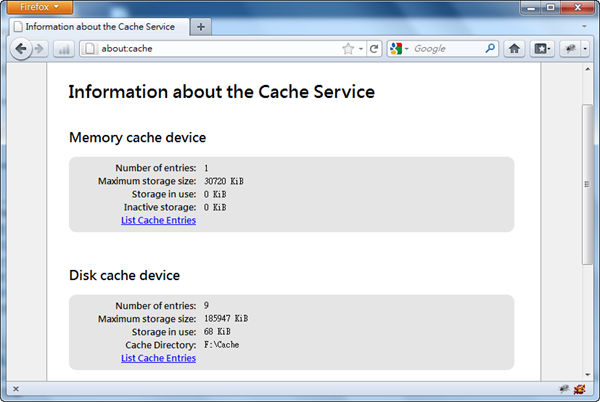Close the add-on bar with X

(14, 388)
